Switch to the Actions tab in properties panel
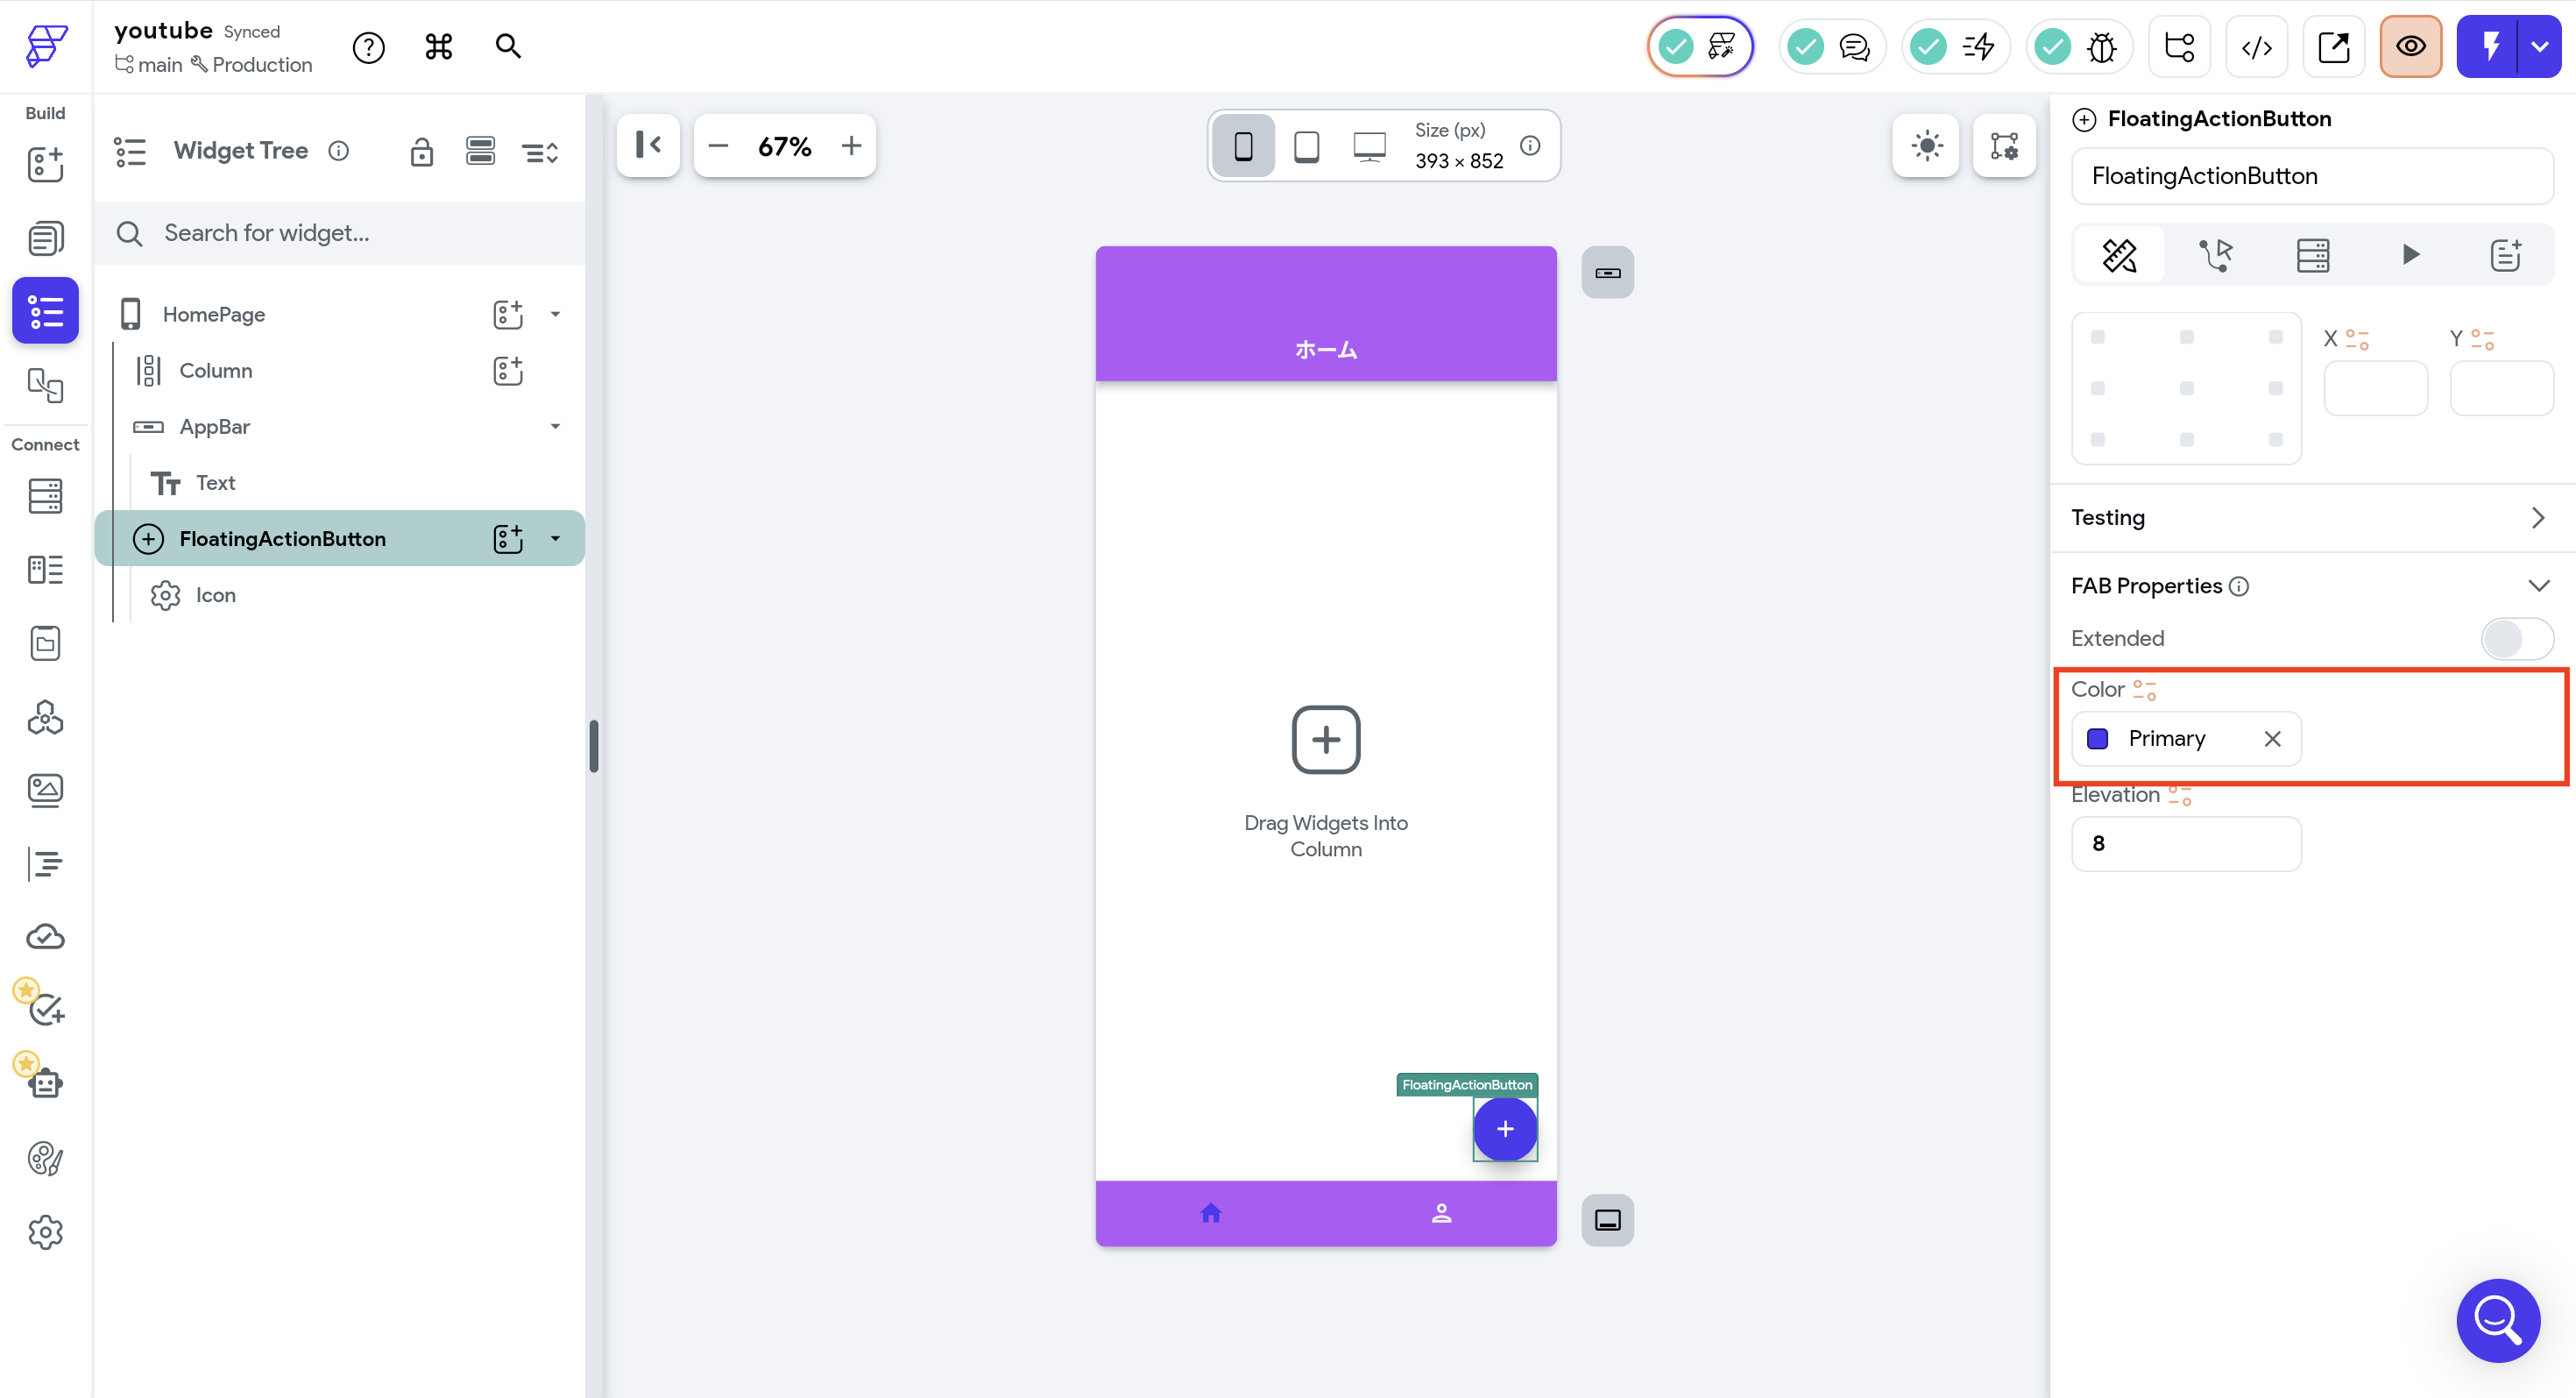The height and width of the screenshot is (1398, 2576). (2216, 255)
